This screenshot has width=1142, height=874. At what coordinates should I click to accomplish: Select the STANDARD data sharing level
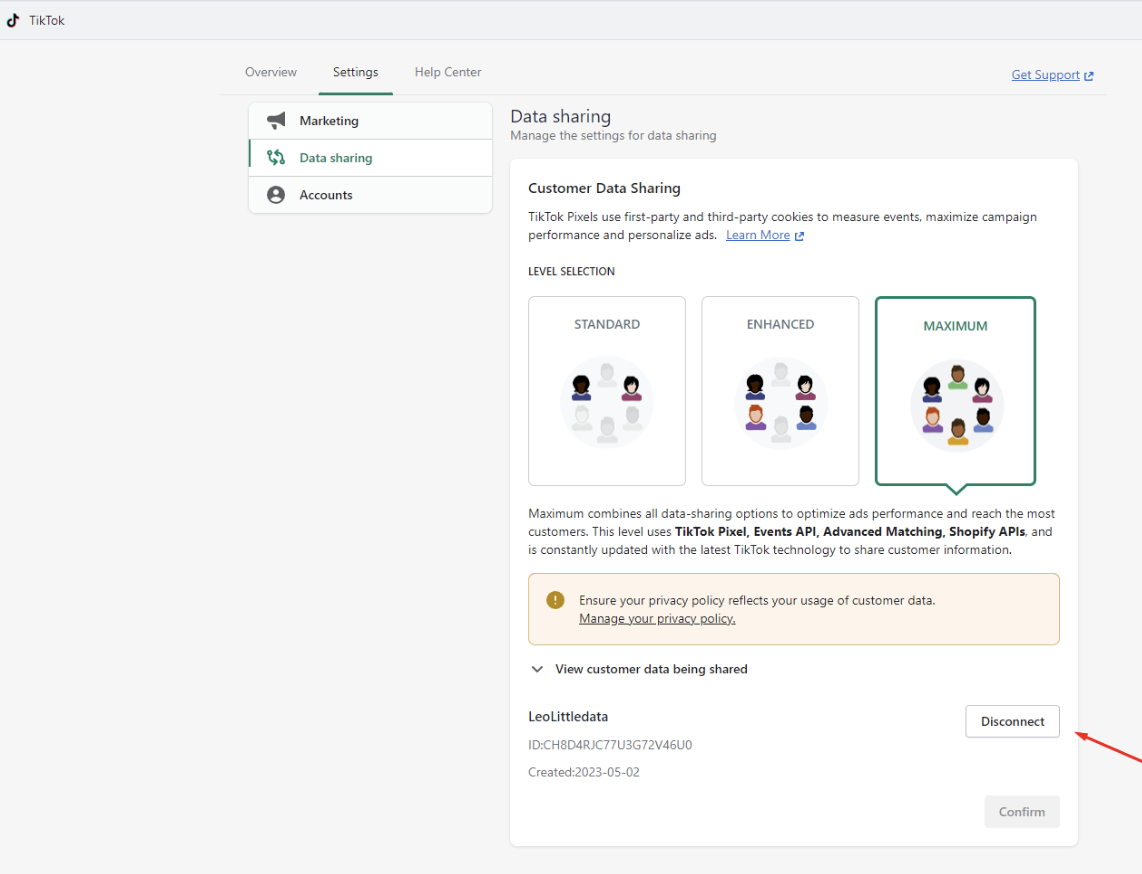click(607, 390)
